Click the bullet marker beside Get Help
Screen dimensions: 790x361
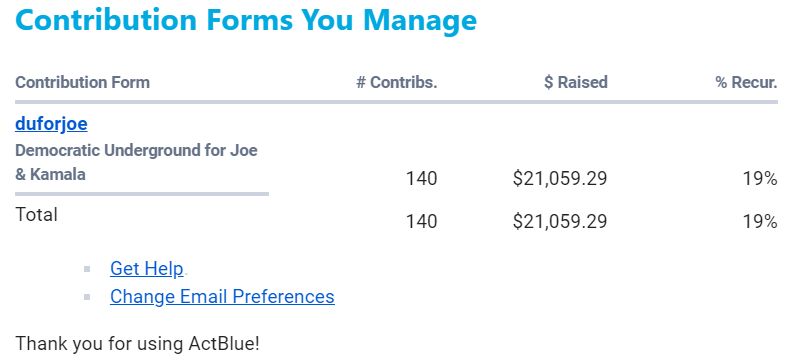87,269
